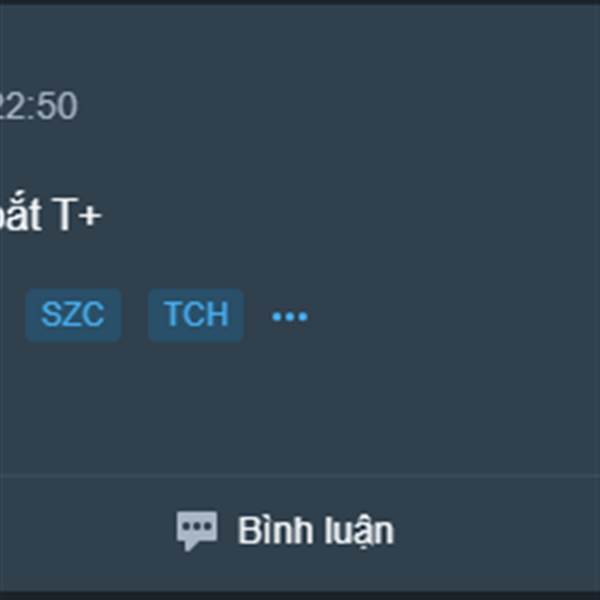Select the TCH stock ticker tag

(x=196, y=315)
